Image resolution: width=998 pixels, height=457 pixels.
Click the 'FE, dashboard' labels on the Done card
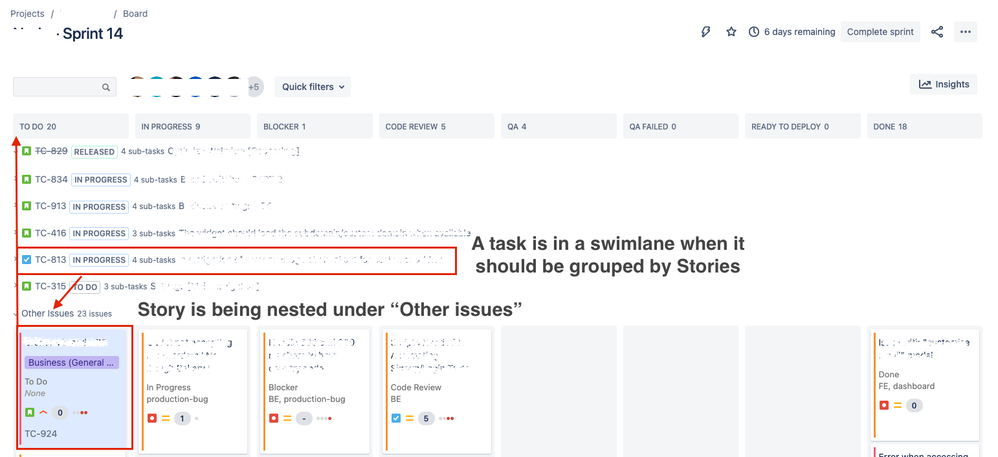(906, 386)
